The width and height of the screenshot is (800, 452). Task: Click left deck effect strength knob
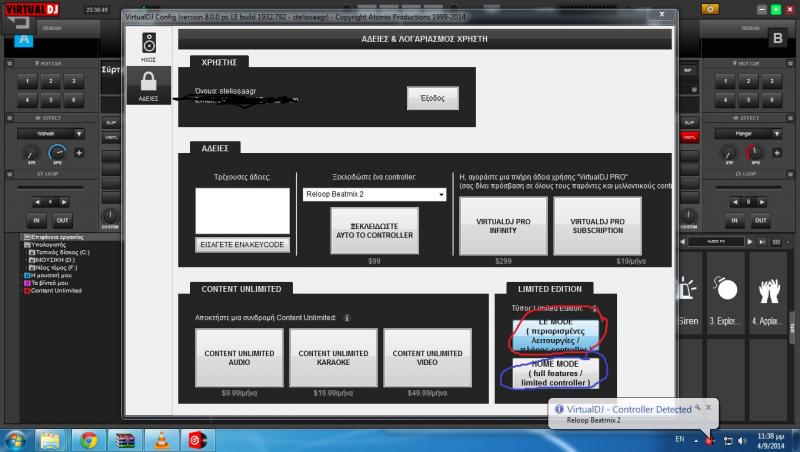pos(32,153)
